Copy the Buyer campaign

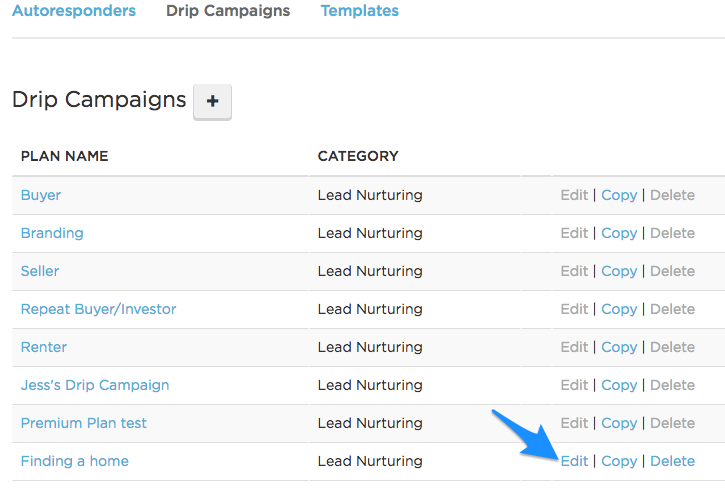[x=619, y=195]
